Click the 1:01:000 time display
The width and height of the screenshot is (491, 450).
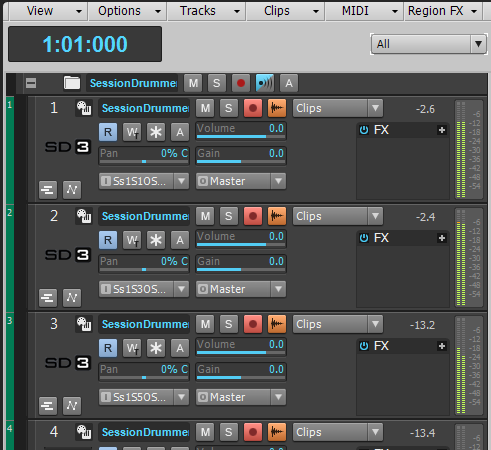pyautogui.click(x=85, y=44)
